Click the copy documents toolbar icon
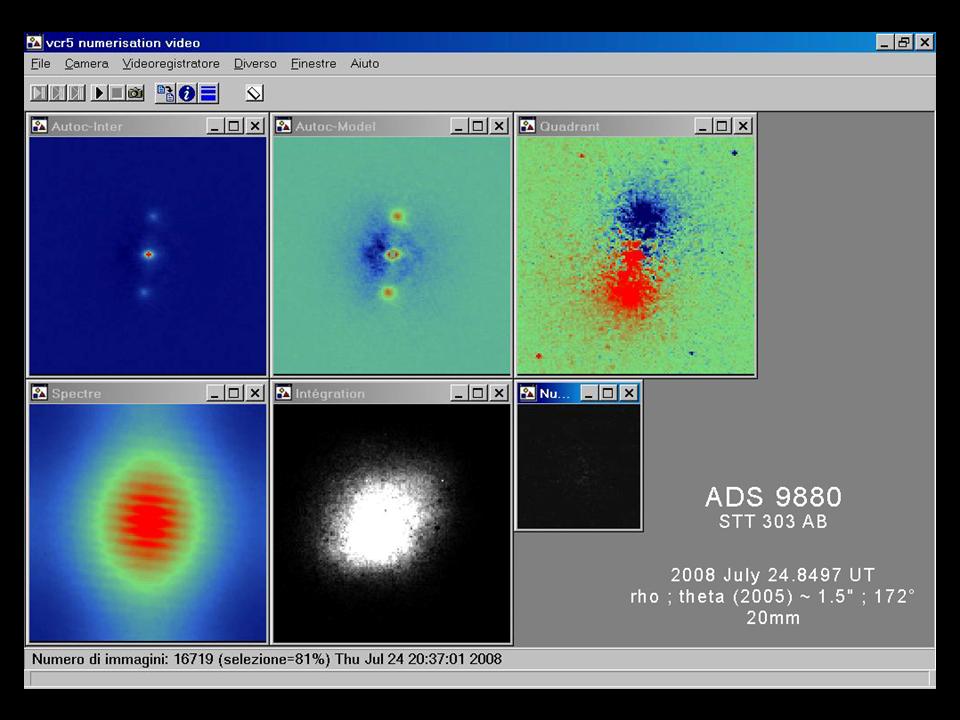The width and height of the screenshot is (960, 720). point(165,93)
